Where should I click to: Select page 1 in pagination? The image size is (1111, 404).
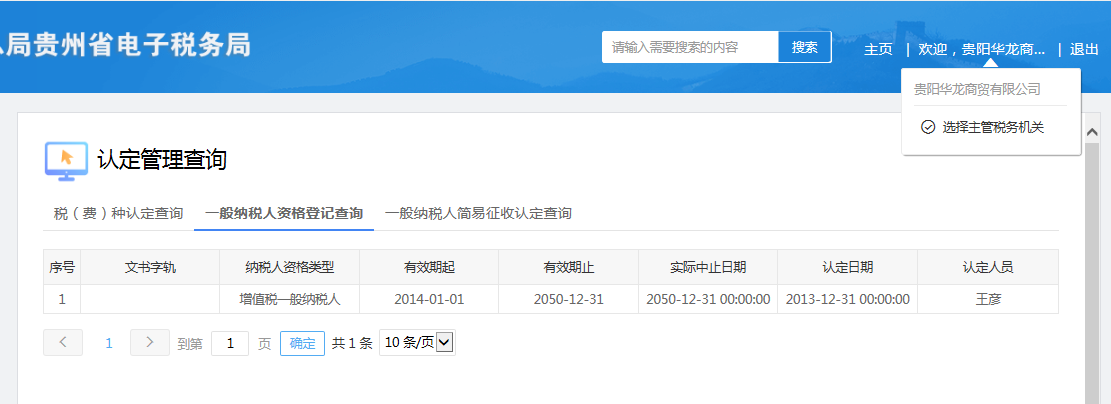[109, 343]
